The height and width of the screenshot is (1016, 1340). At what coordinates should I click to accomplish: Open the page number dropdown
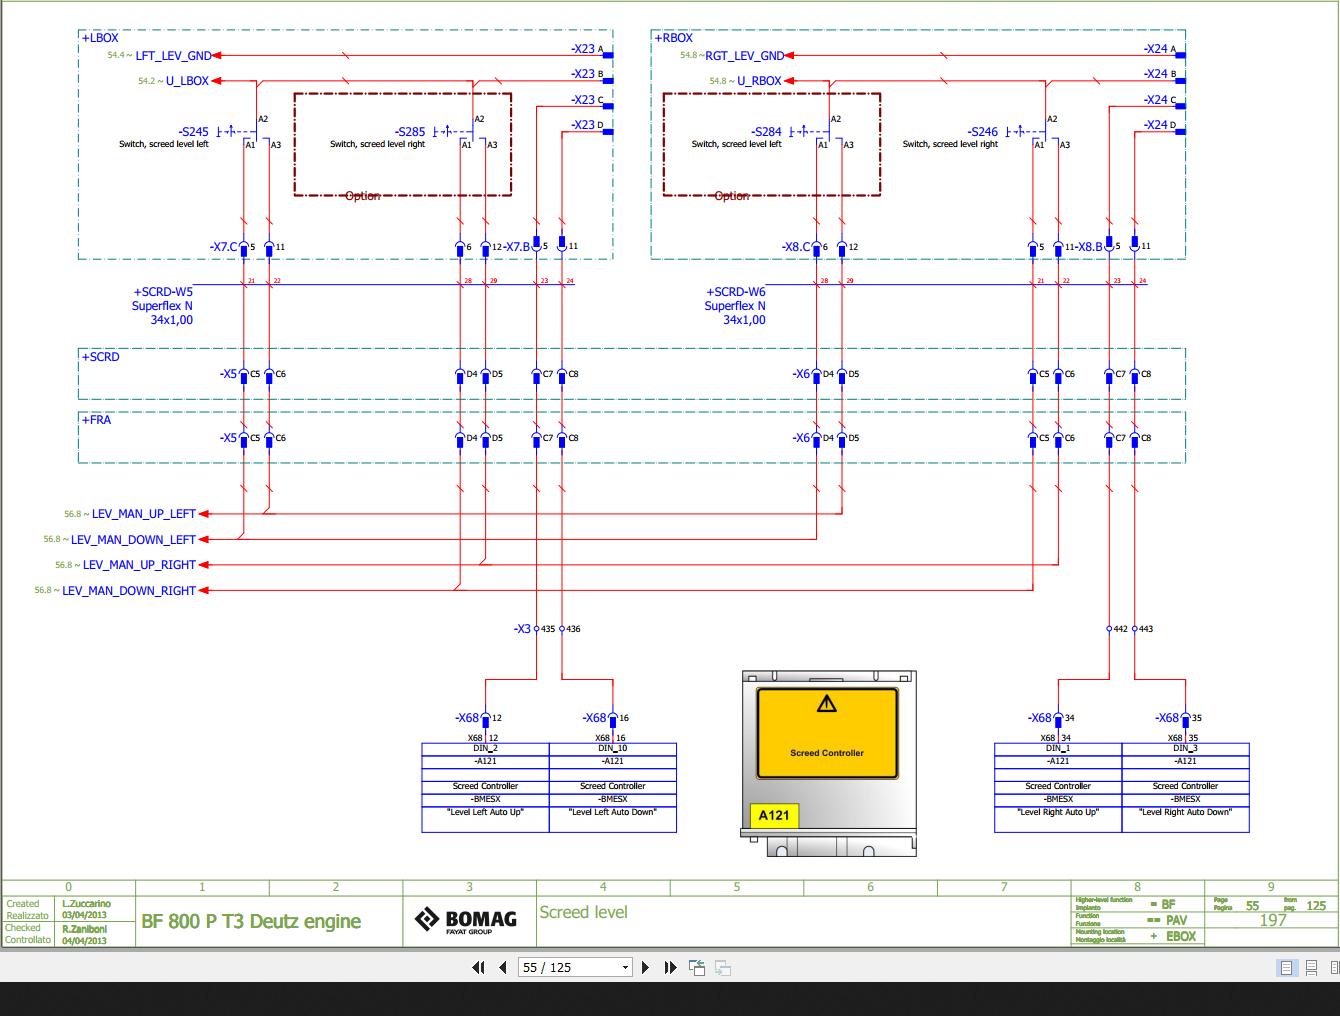coord(624,967)
